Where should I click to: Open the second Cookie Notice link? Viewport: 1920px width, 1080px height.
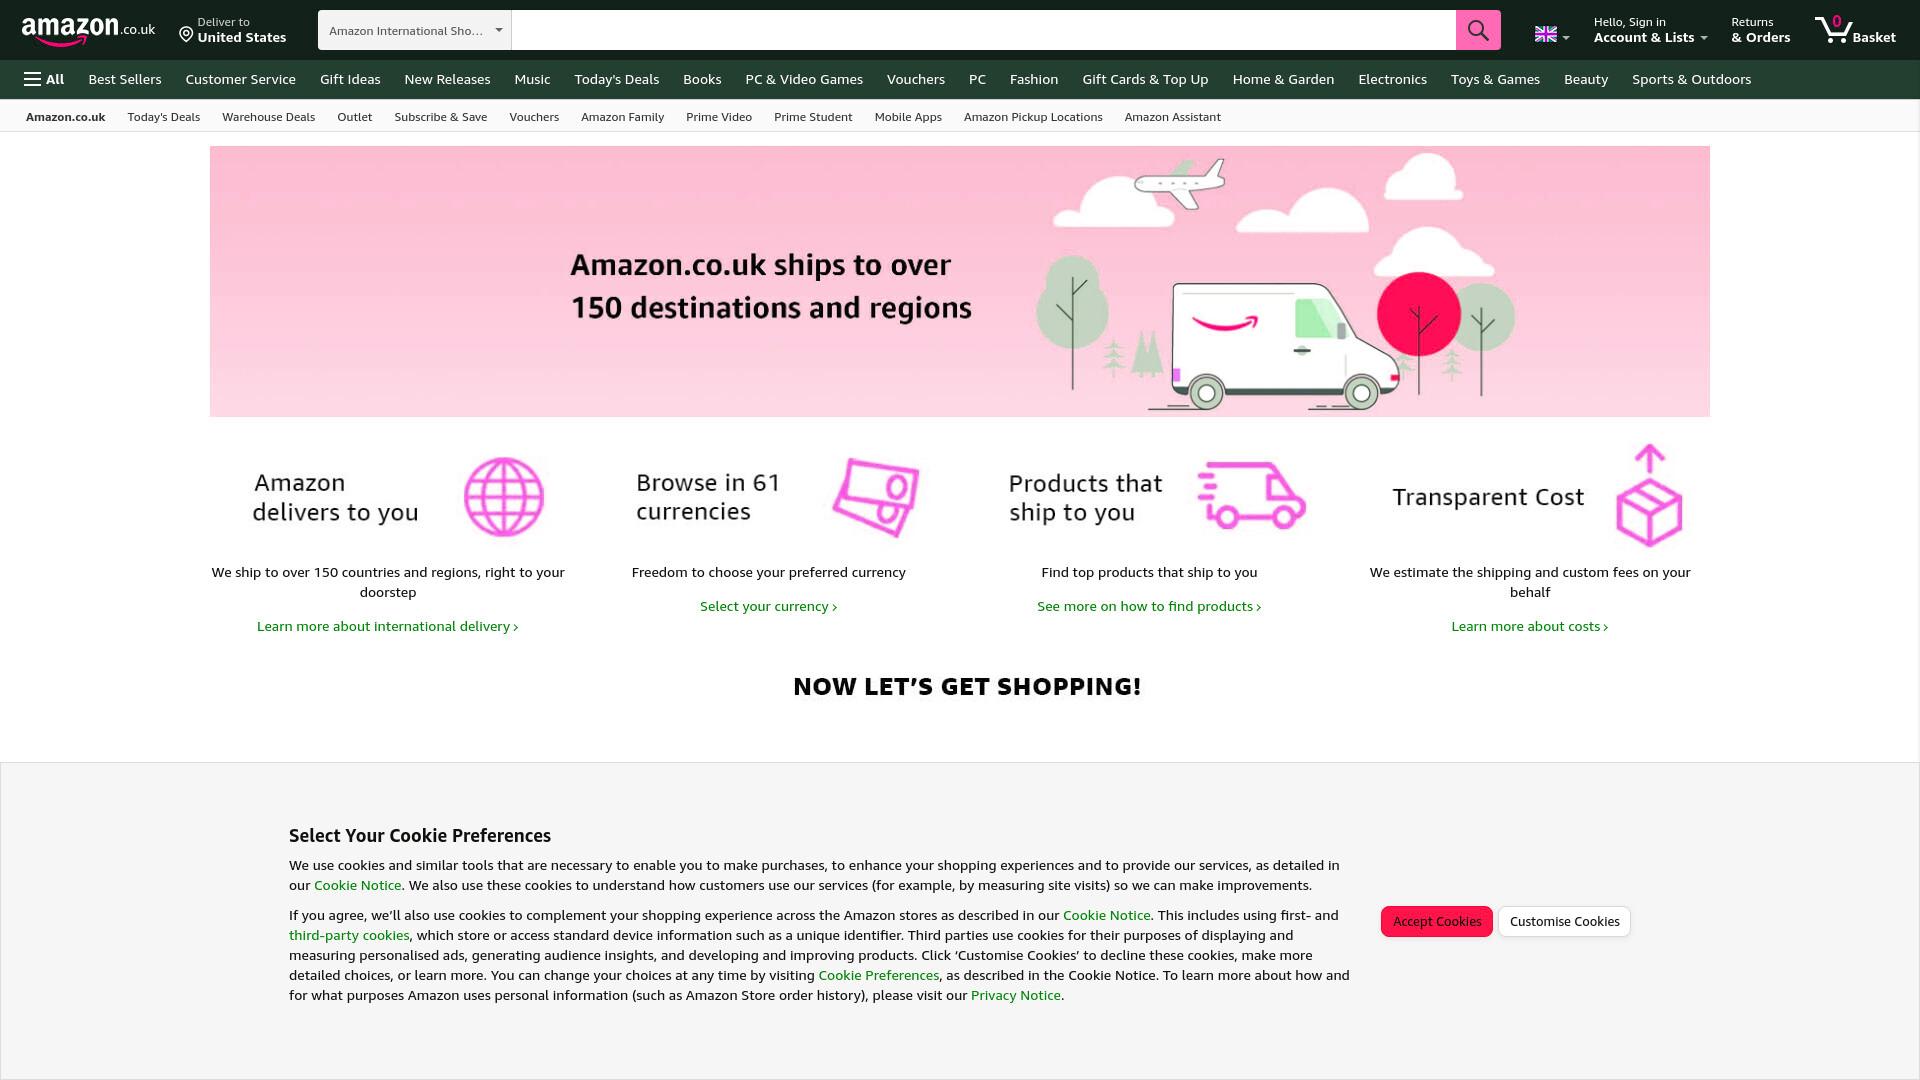[1106, 915]
